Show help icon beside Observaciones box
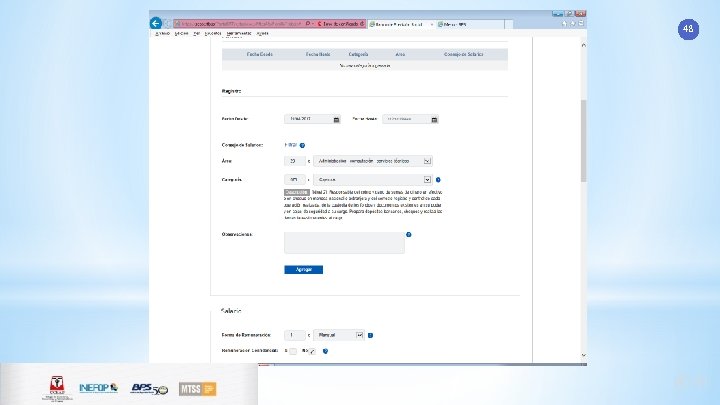Image resolution: width=720 pixels, height=405 pixels. [408, 235]
